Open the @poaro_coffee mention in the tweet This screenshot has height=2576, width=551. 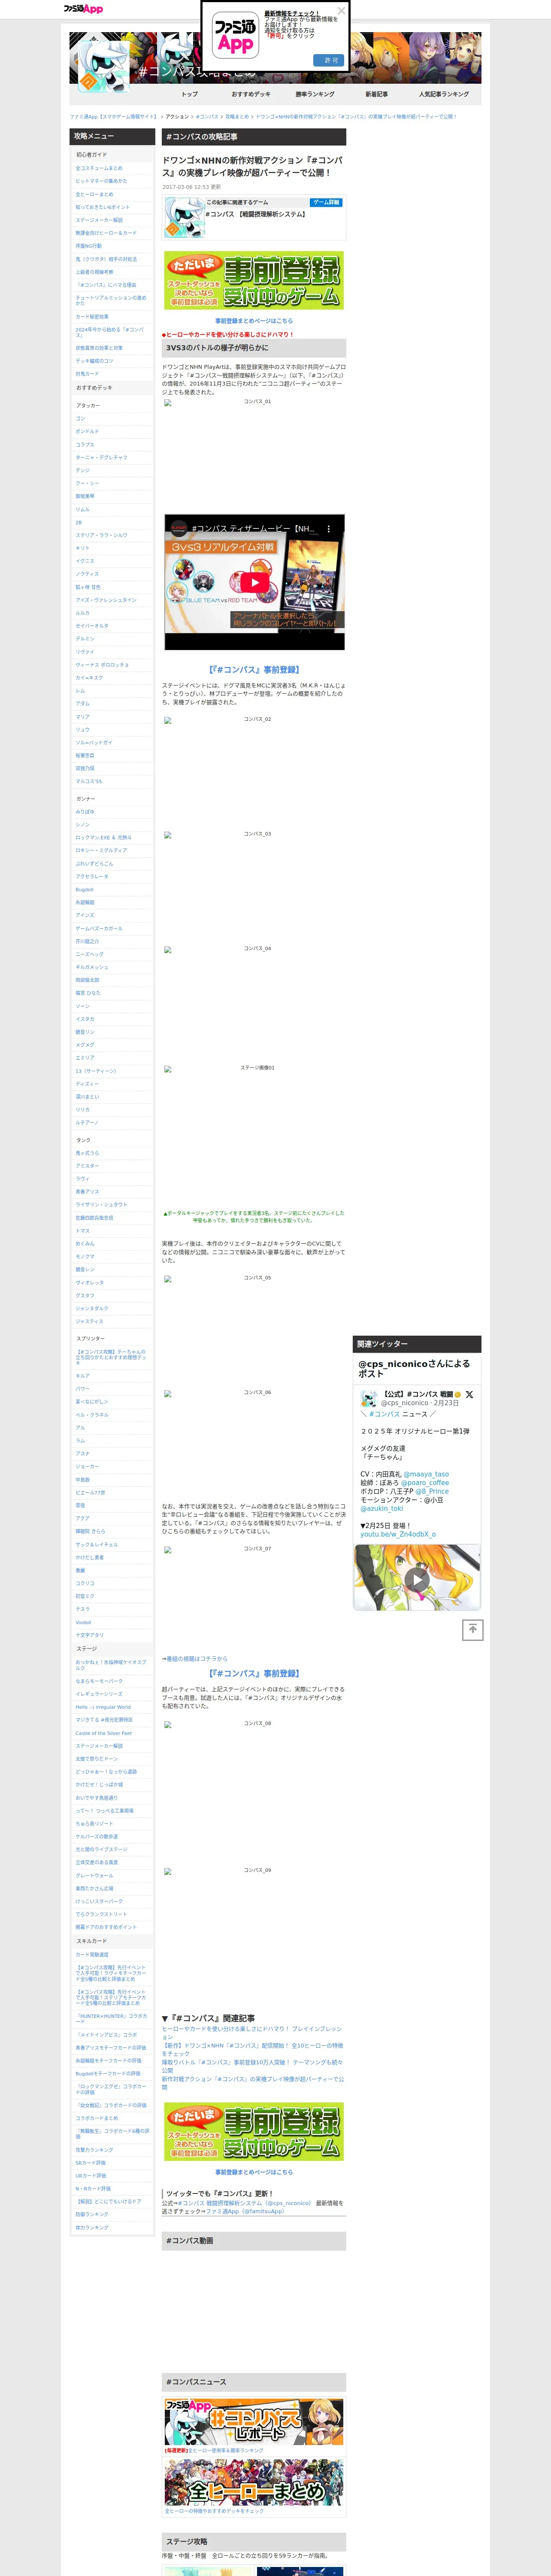pos(425,1483)
